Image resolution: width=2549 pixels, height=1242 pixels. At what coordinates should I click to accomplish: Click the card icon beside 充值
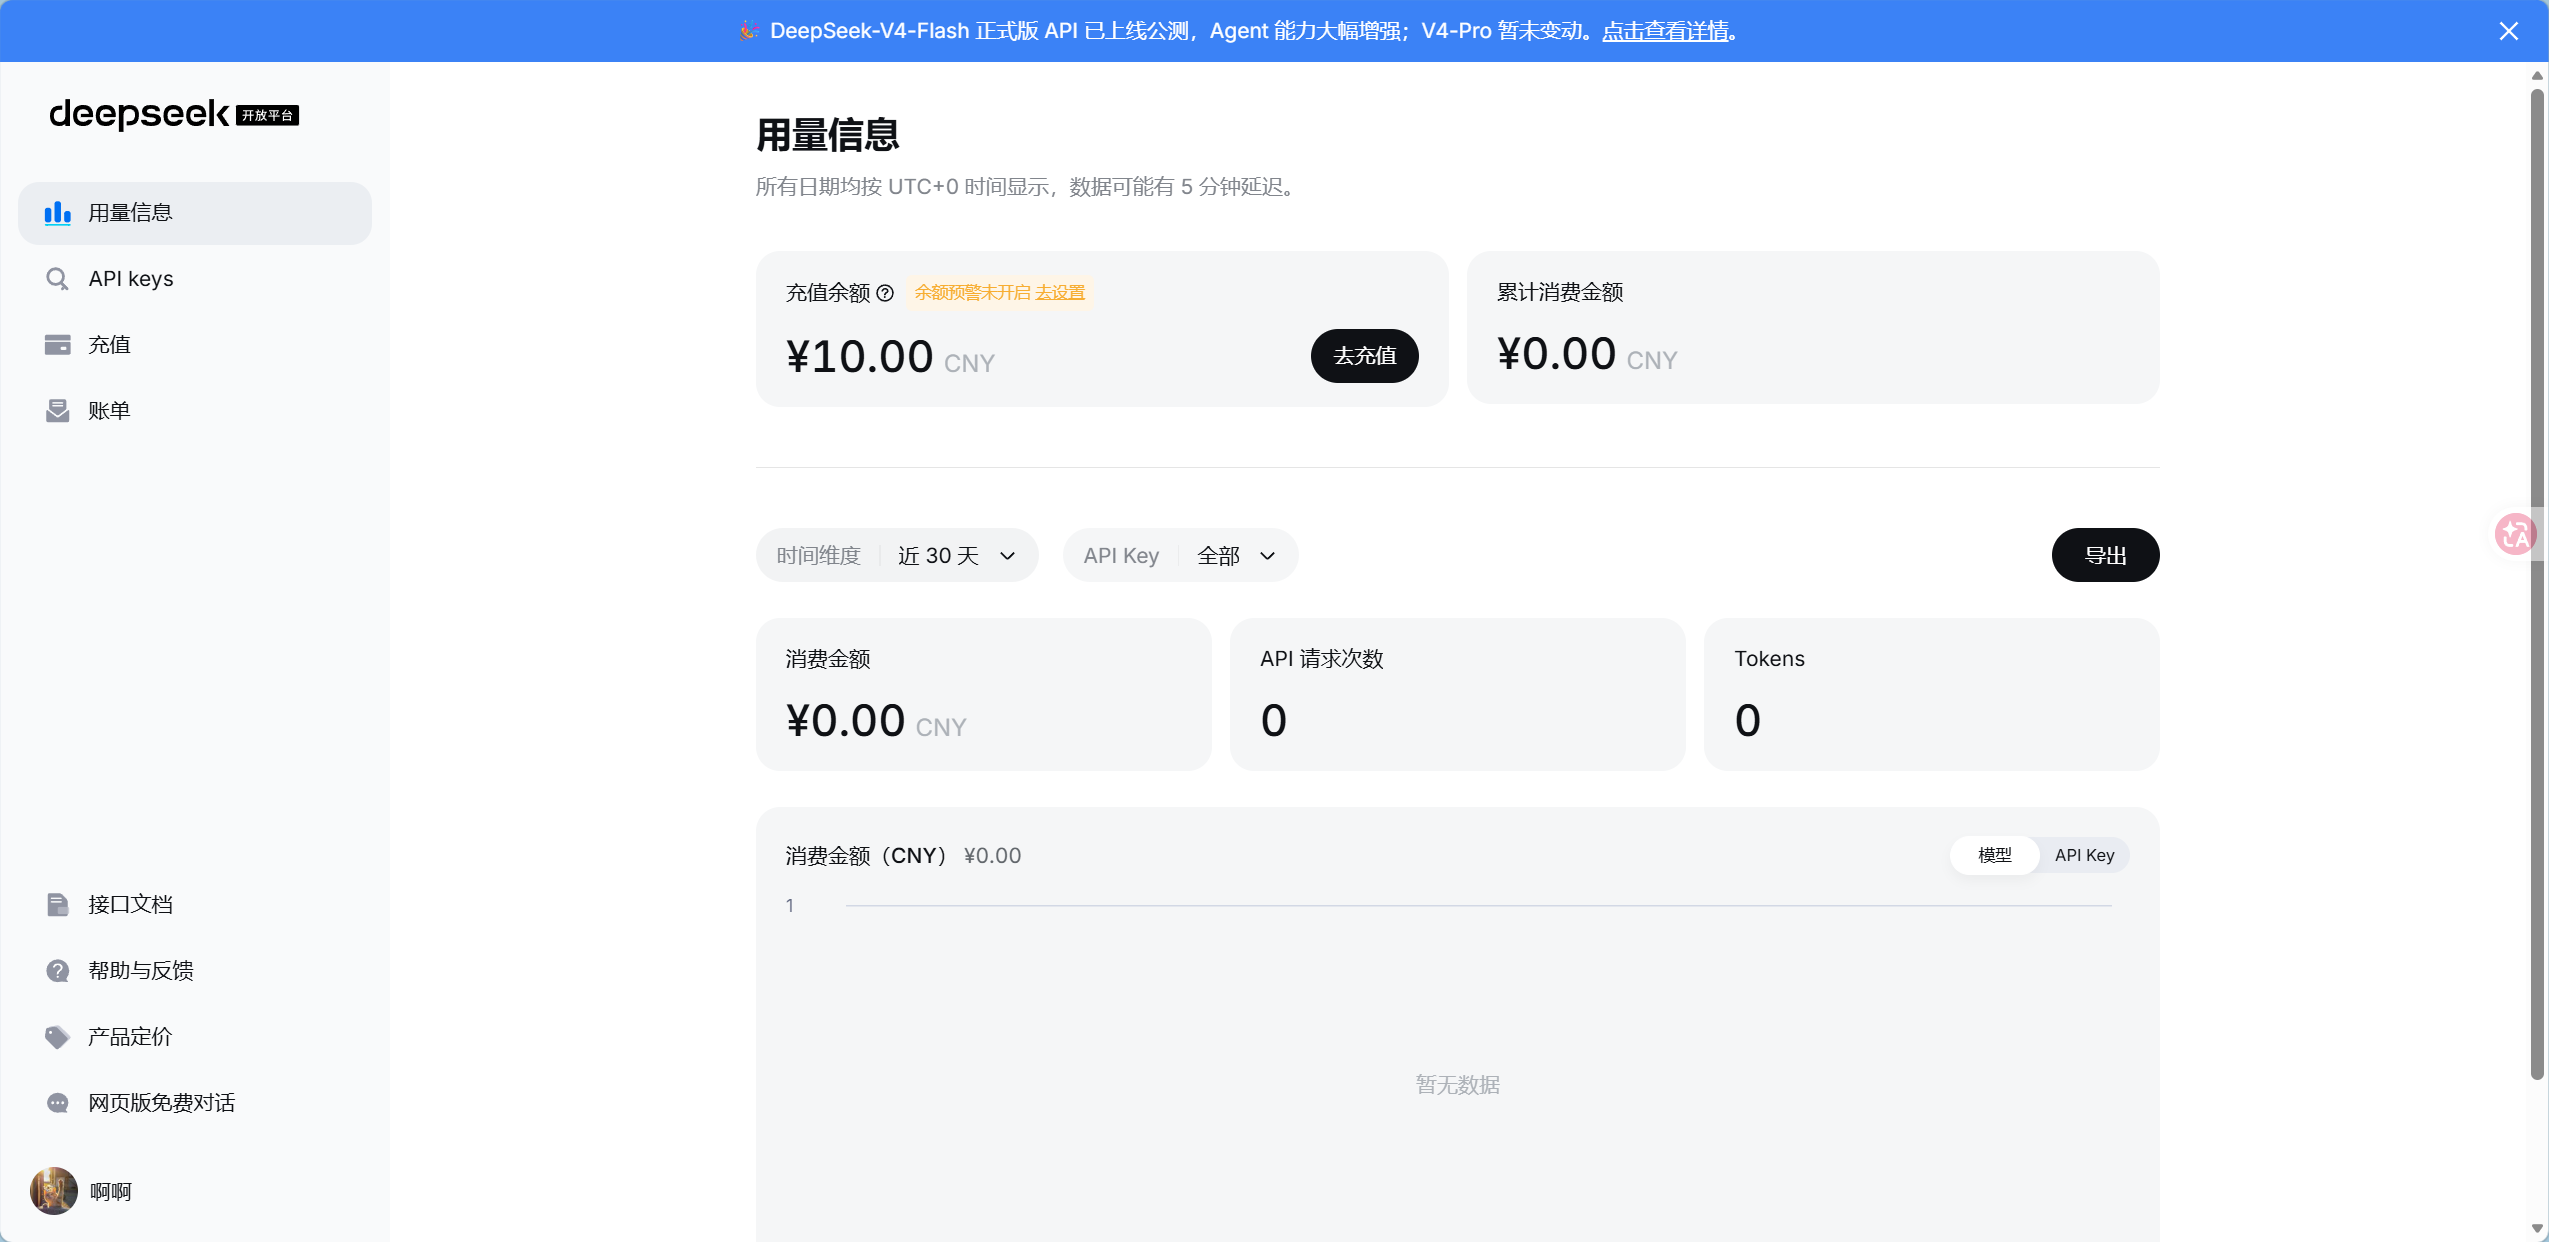click(58, 345)
